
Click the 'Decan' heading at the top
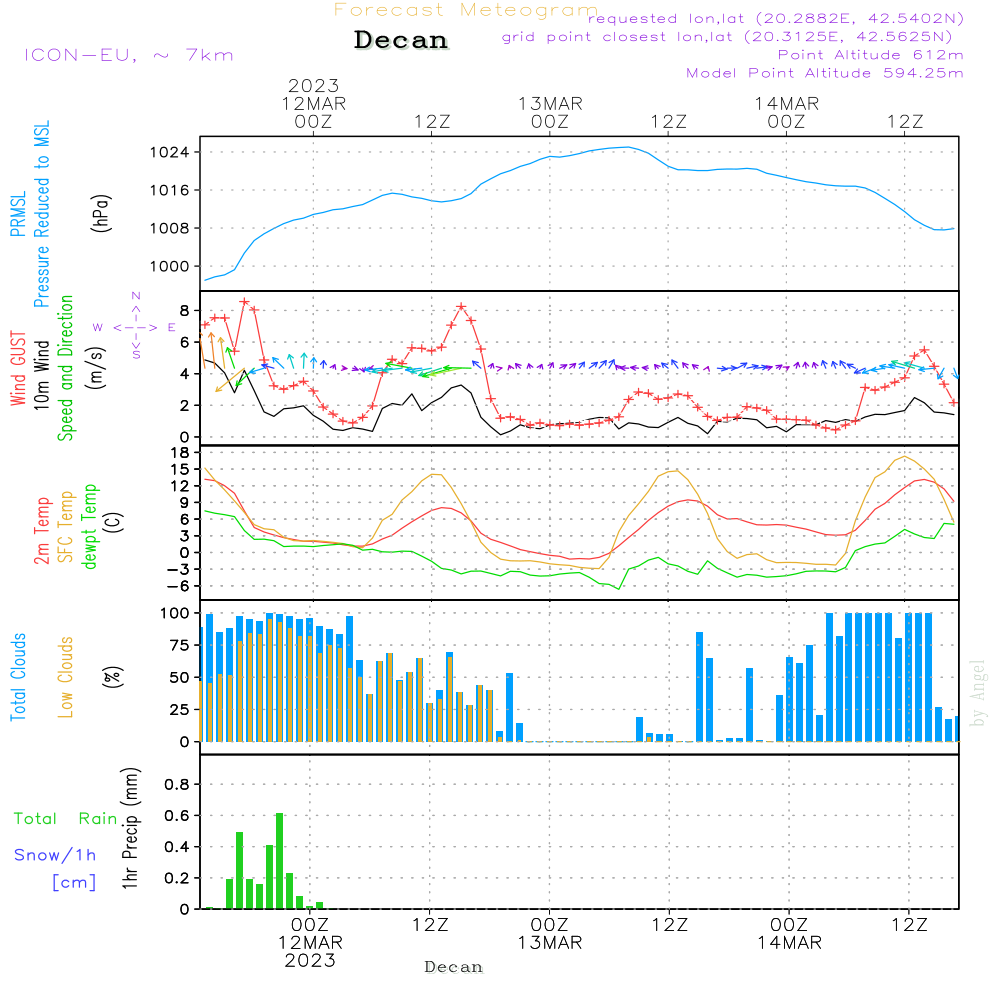(401, 40)
